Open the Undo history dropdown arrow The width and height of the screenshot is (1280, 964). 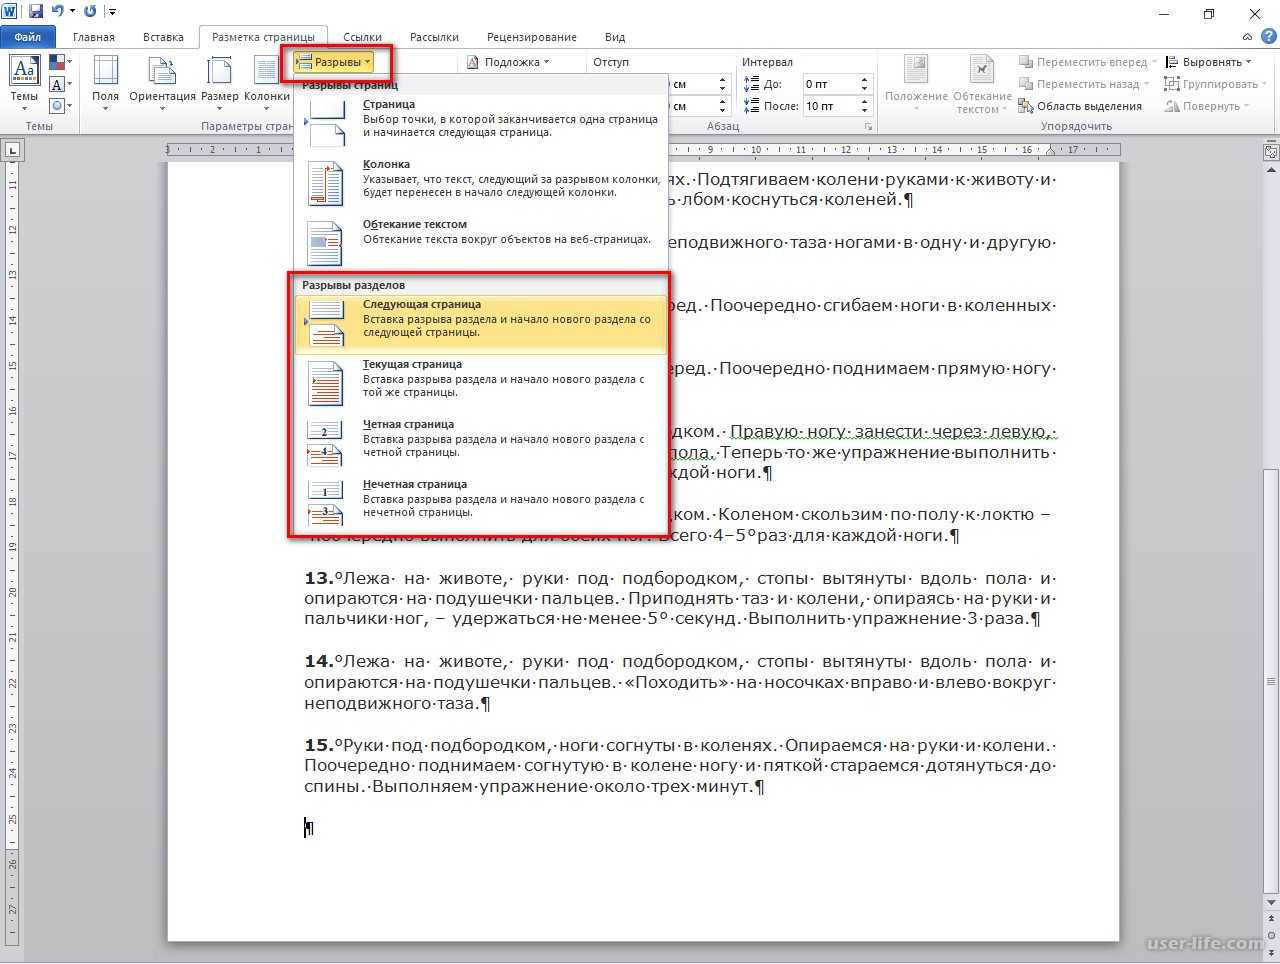point(72,12)
